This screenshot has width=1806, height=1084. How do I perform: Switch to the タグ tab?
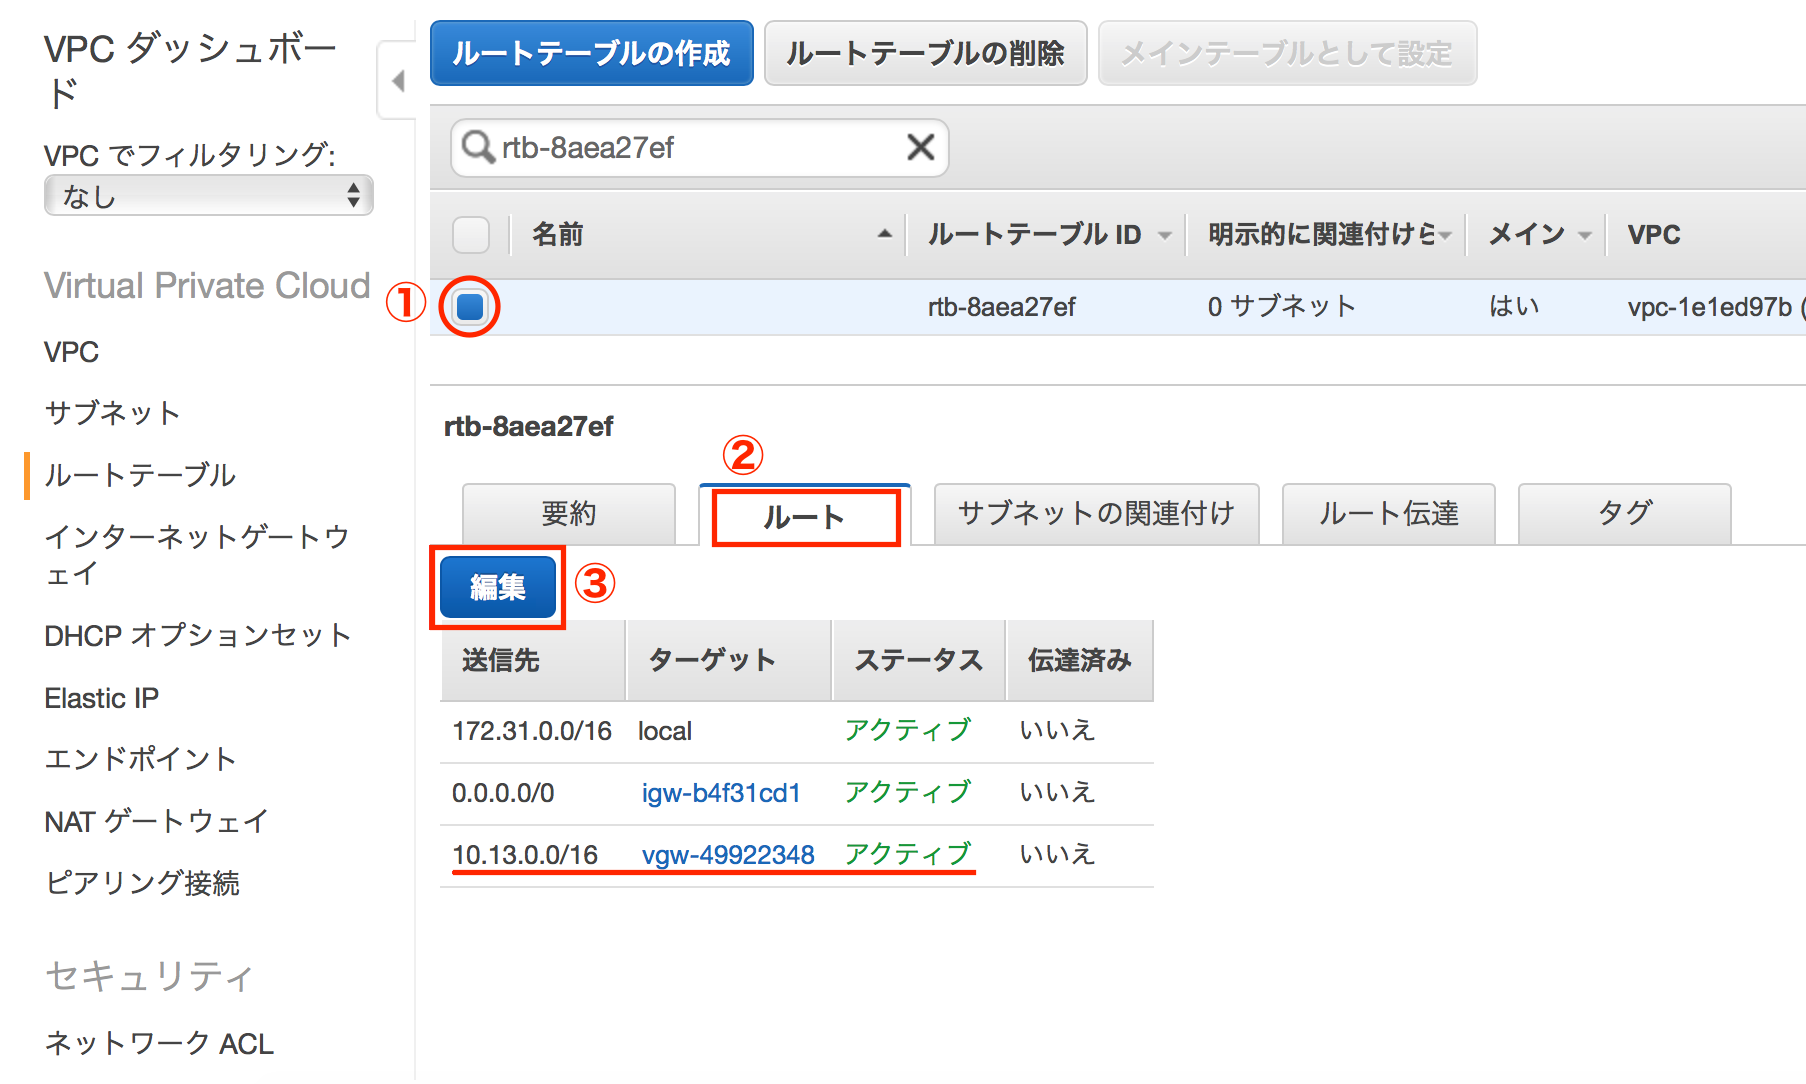click(x=1623, y=514)
